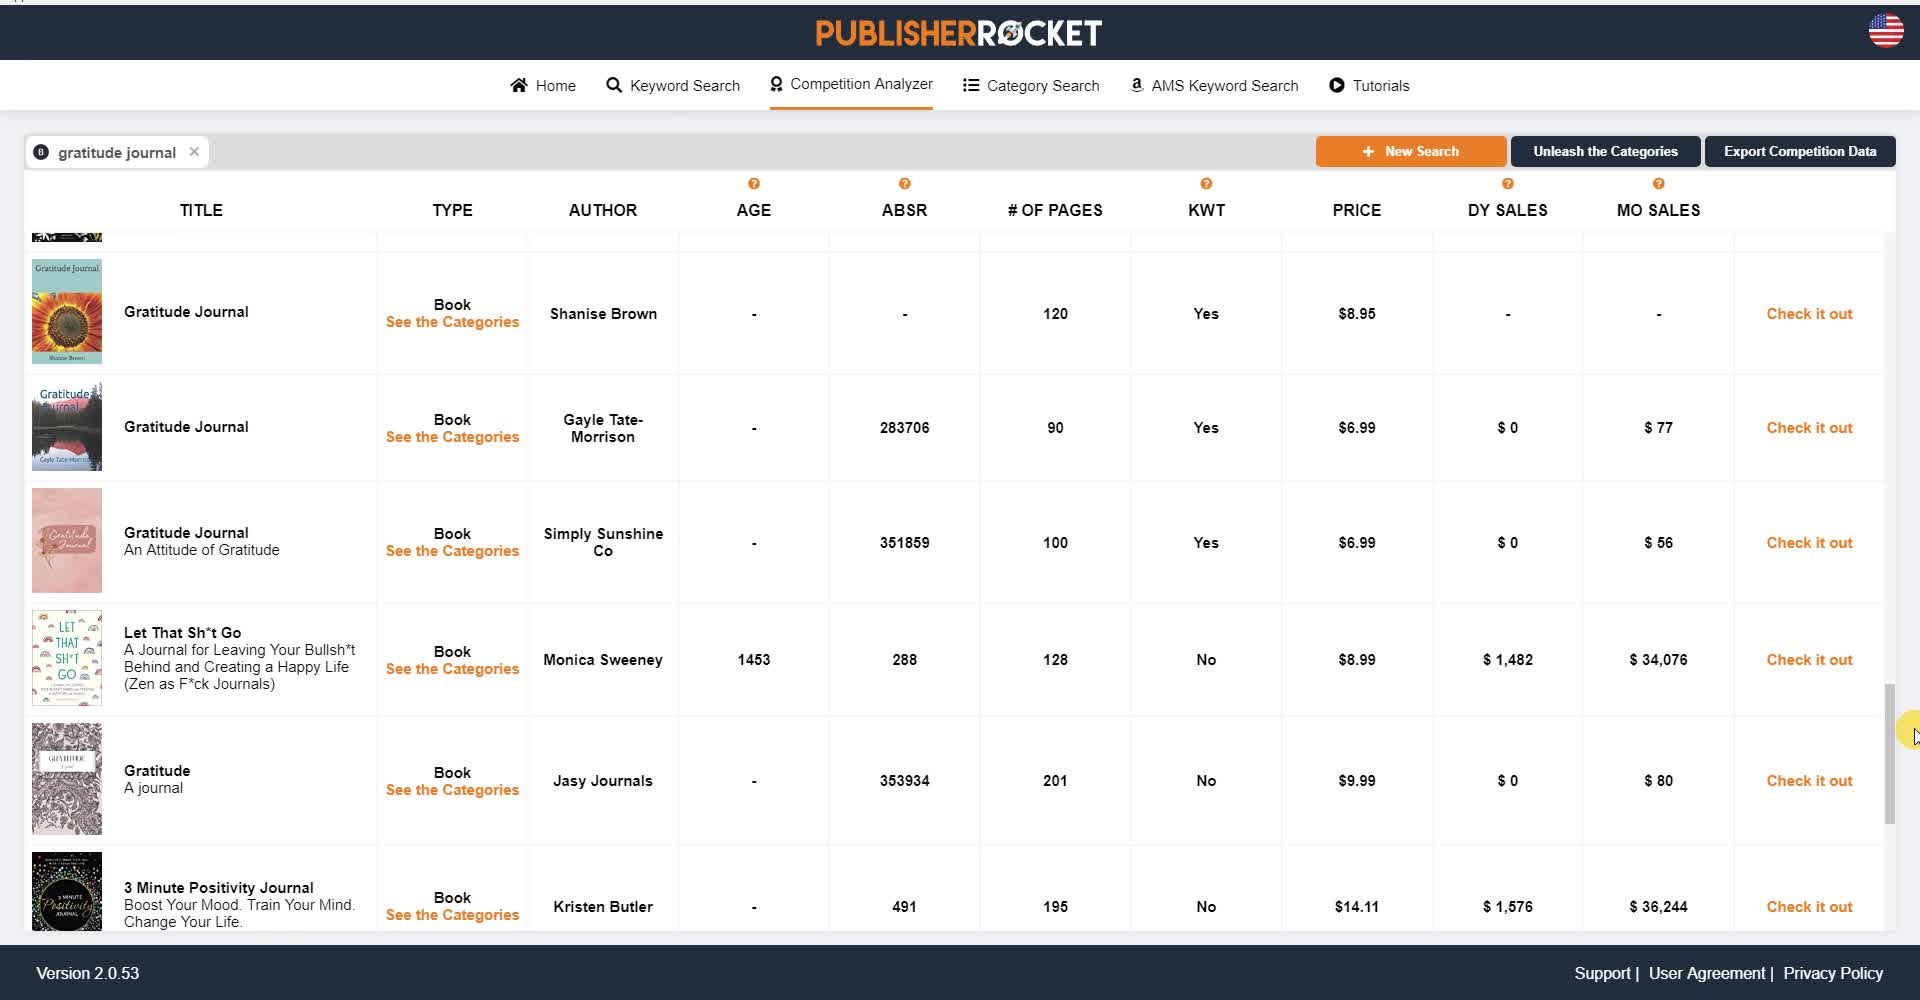This screenshot has height=1000, width=1920.
Task: Start a New Search
Action: click(1410, 152)
